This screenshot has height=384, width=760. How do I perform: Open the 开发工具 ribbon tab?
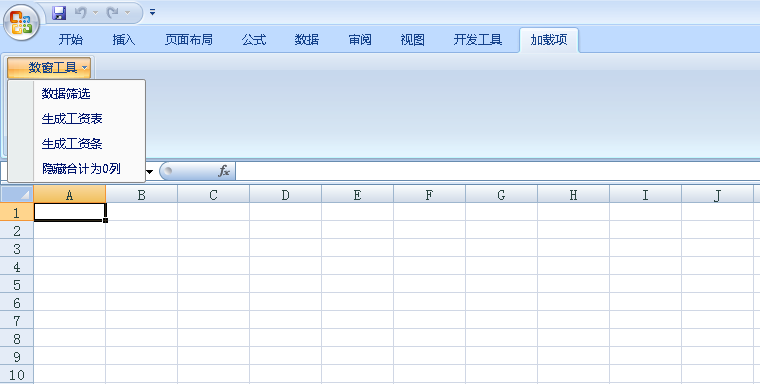point(477,40)
